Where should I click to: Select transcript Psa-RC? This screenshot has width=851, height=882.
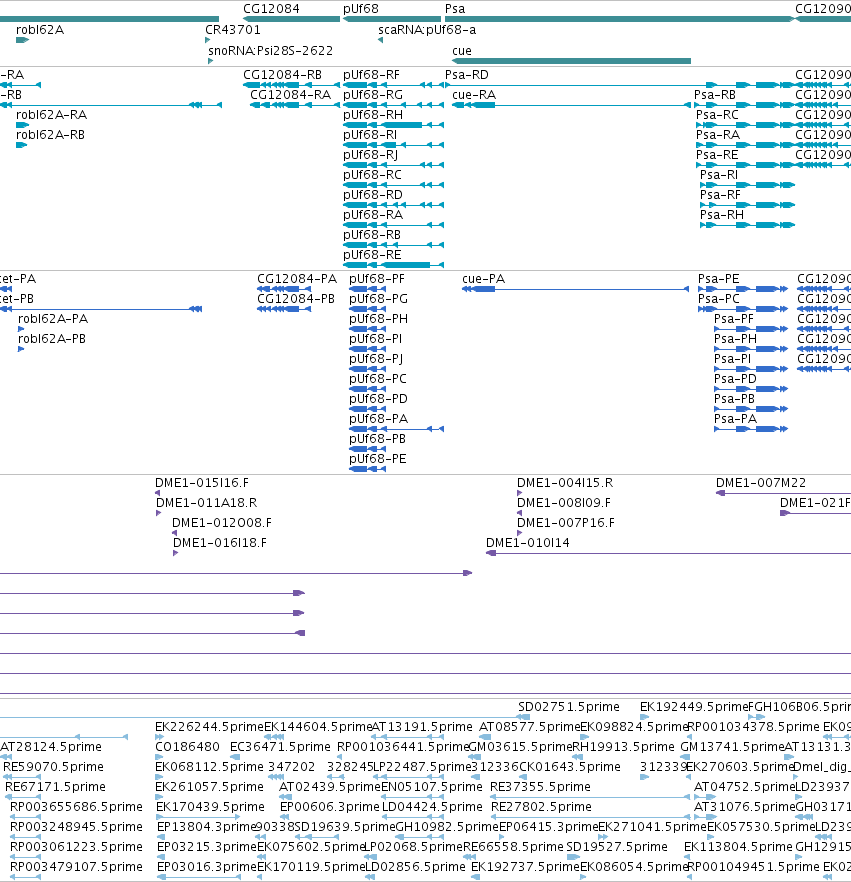717,115
